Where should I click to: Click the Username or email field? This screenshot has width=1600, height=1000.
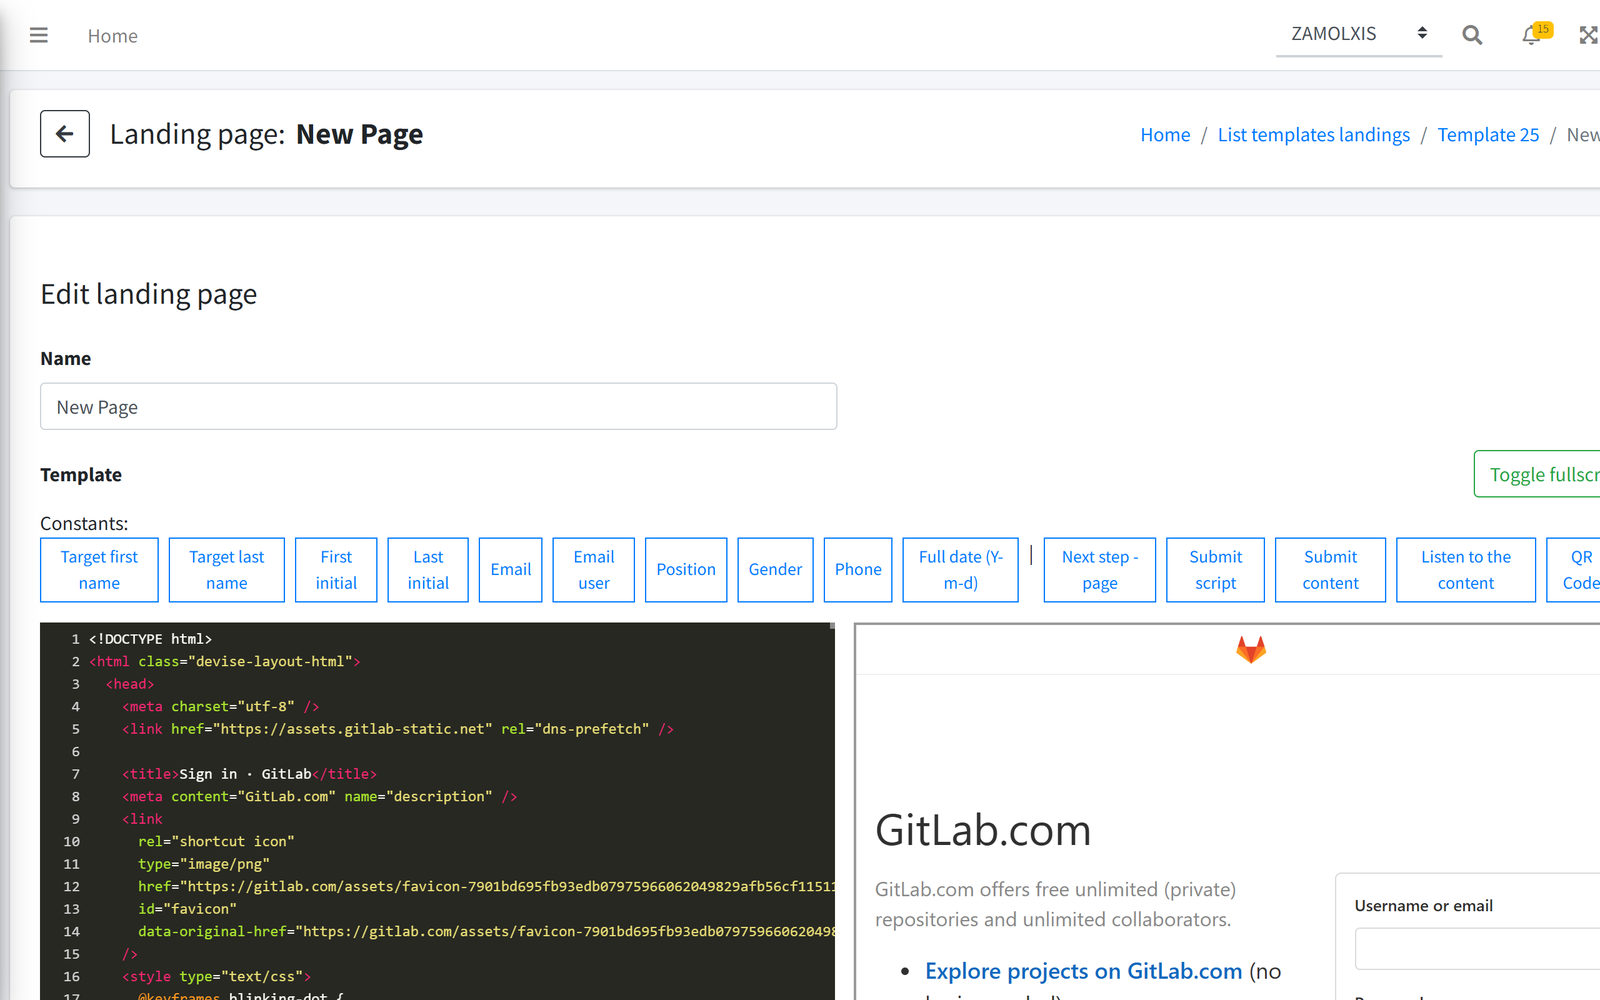point(1478,948)
